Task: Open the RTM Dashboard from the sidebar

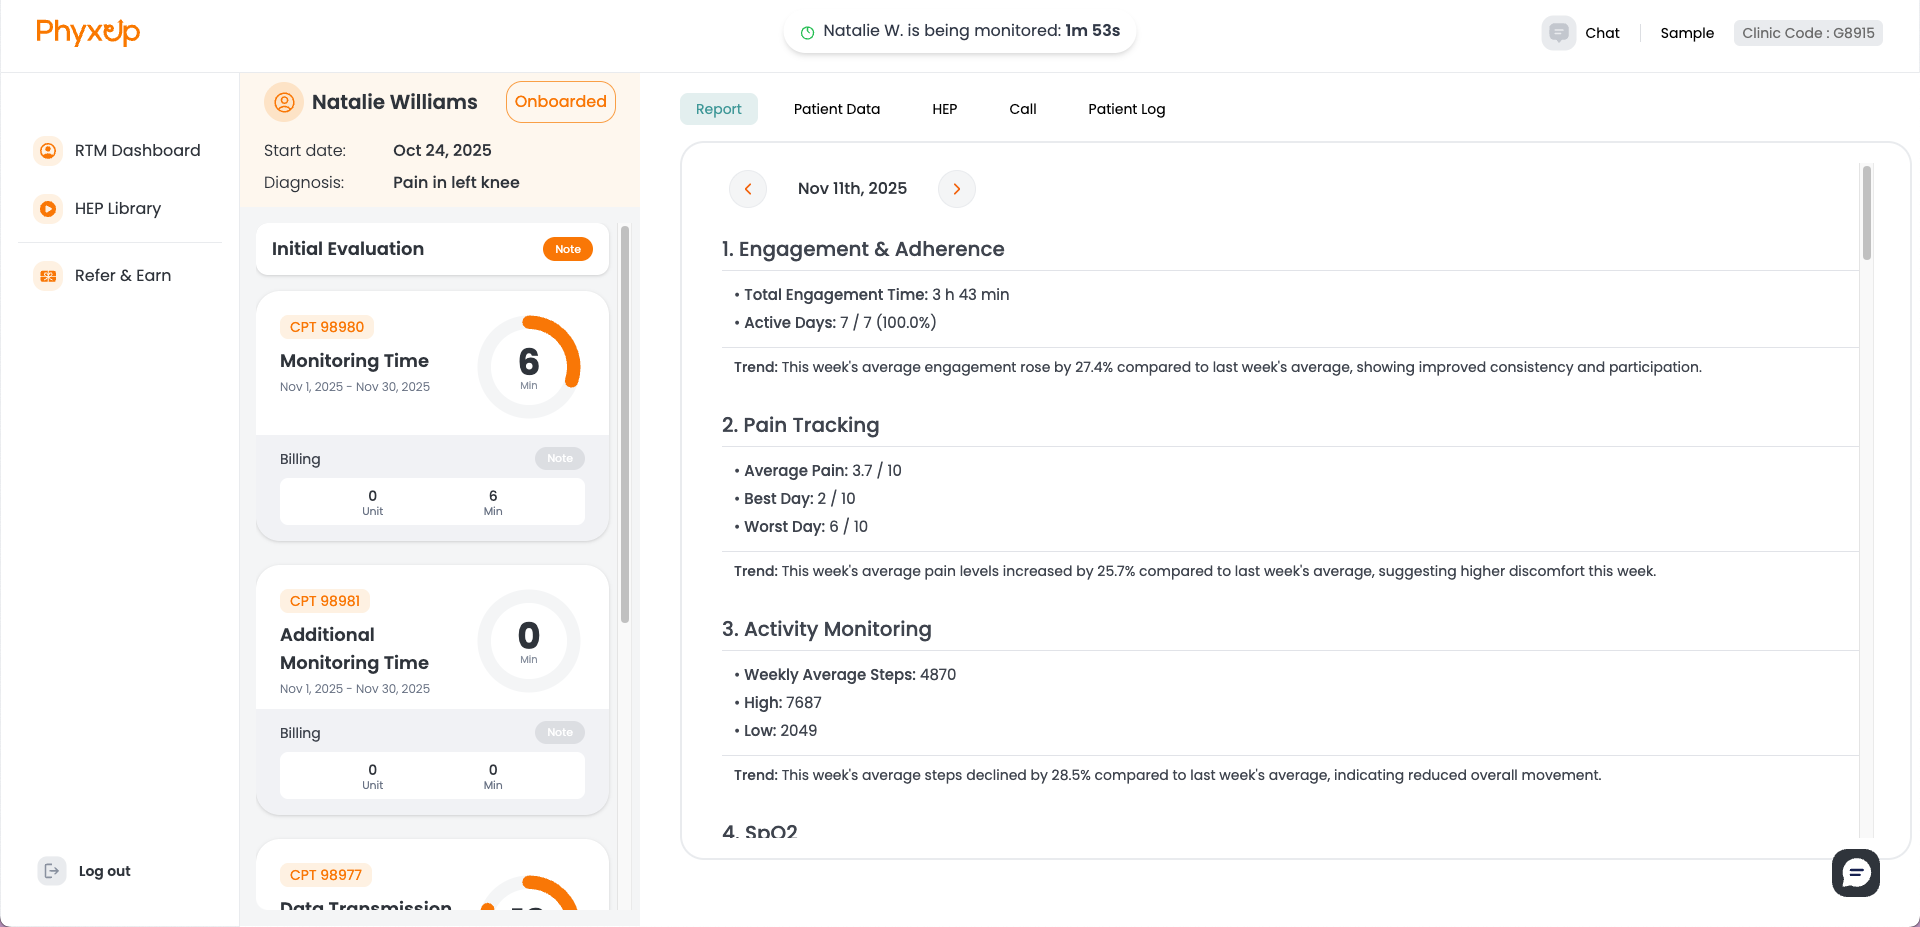Action: pyautogui.click(x=137, y=150)
